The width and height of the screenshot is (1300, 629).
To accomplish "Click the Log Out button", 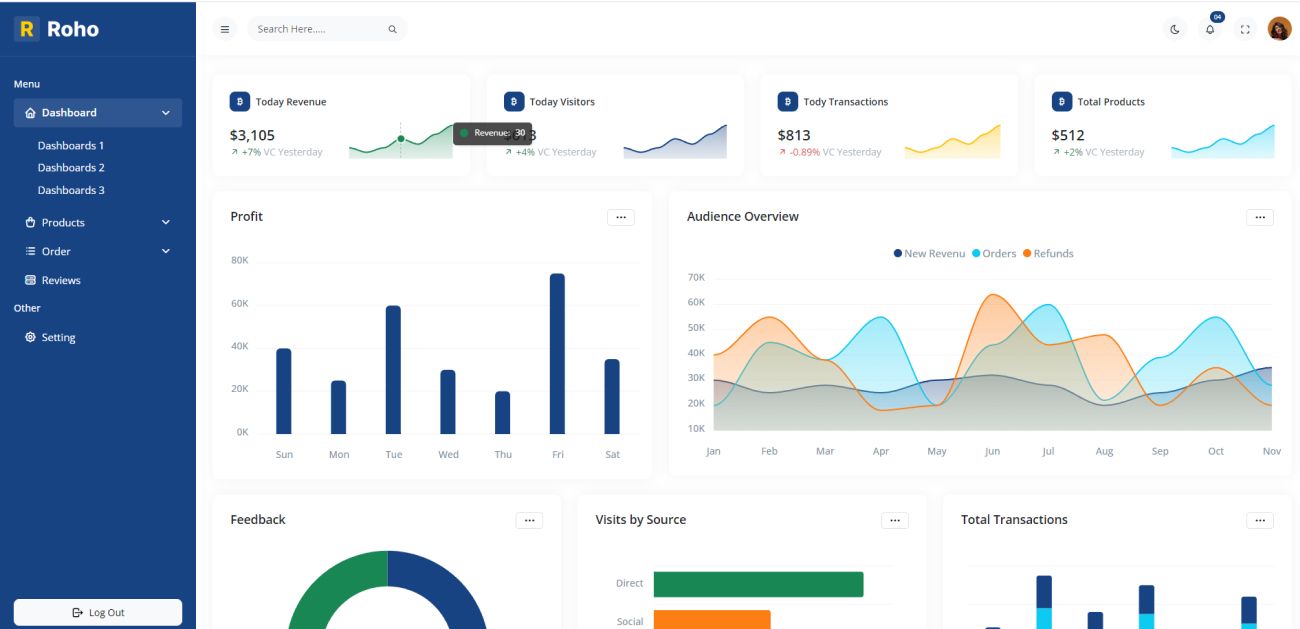I will coord(97,612).
